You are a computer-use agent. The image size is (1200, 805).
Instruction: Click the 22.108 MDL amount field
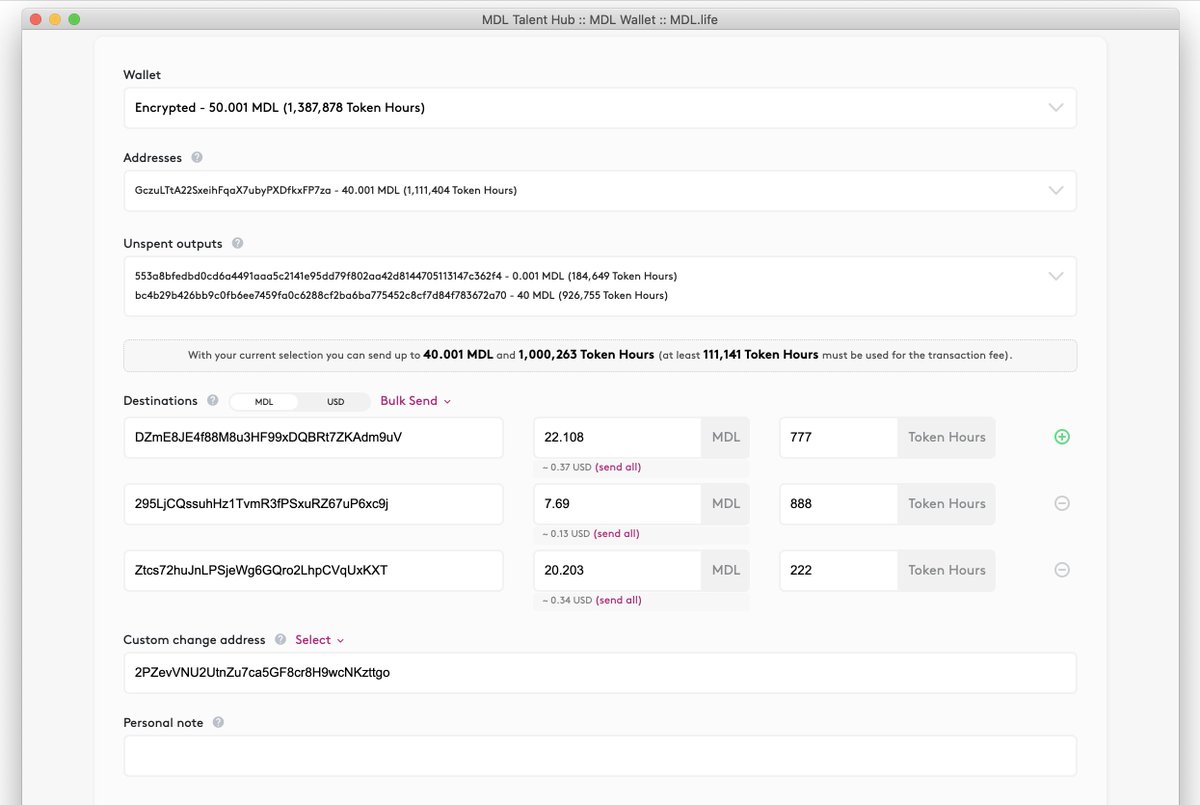617,438
